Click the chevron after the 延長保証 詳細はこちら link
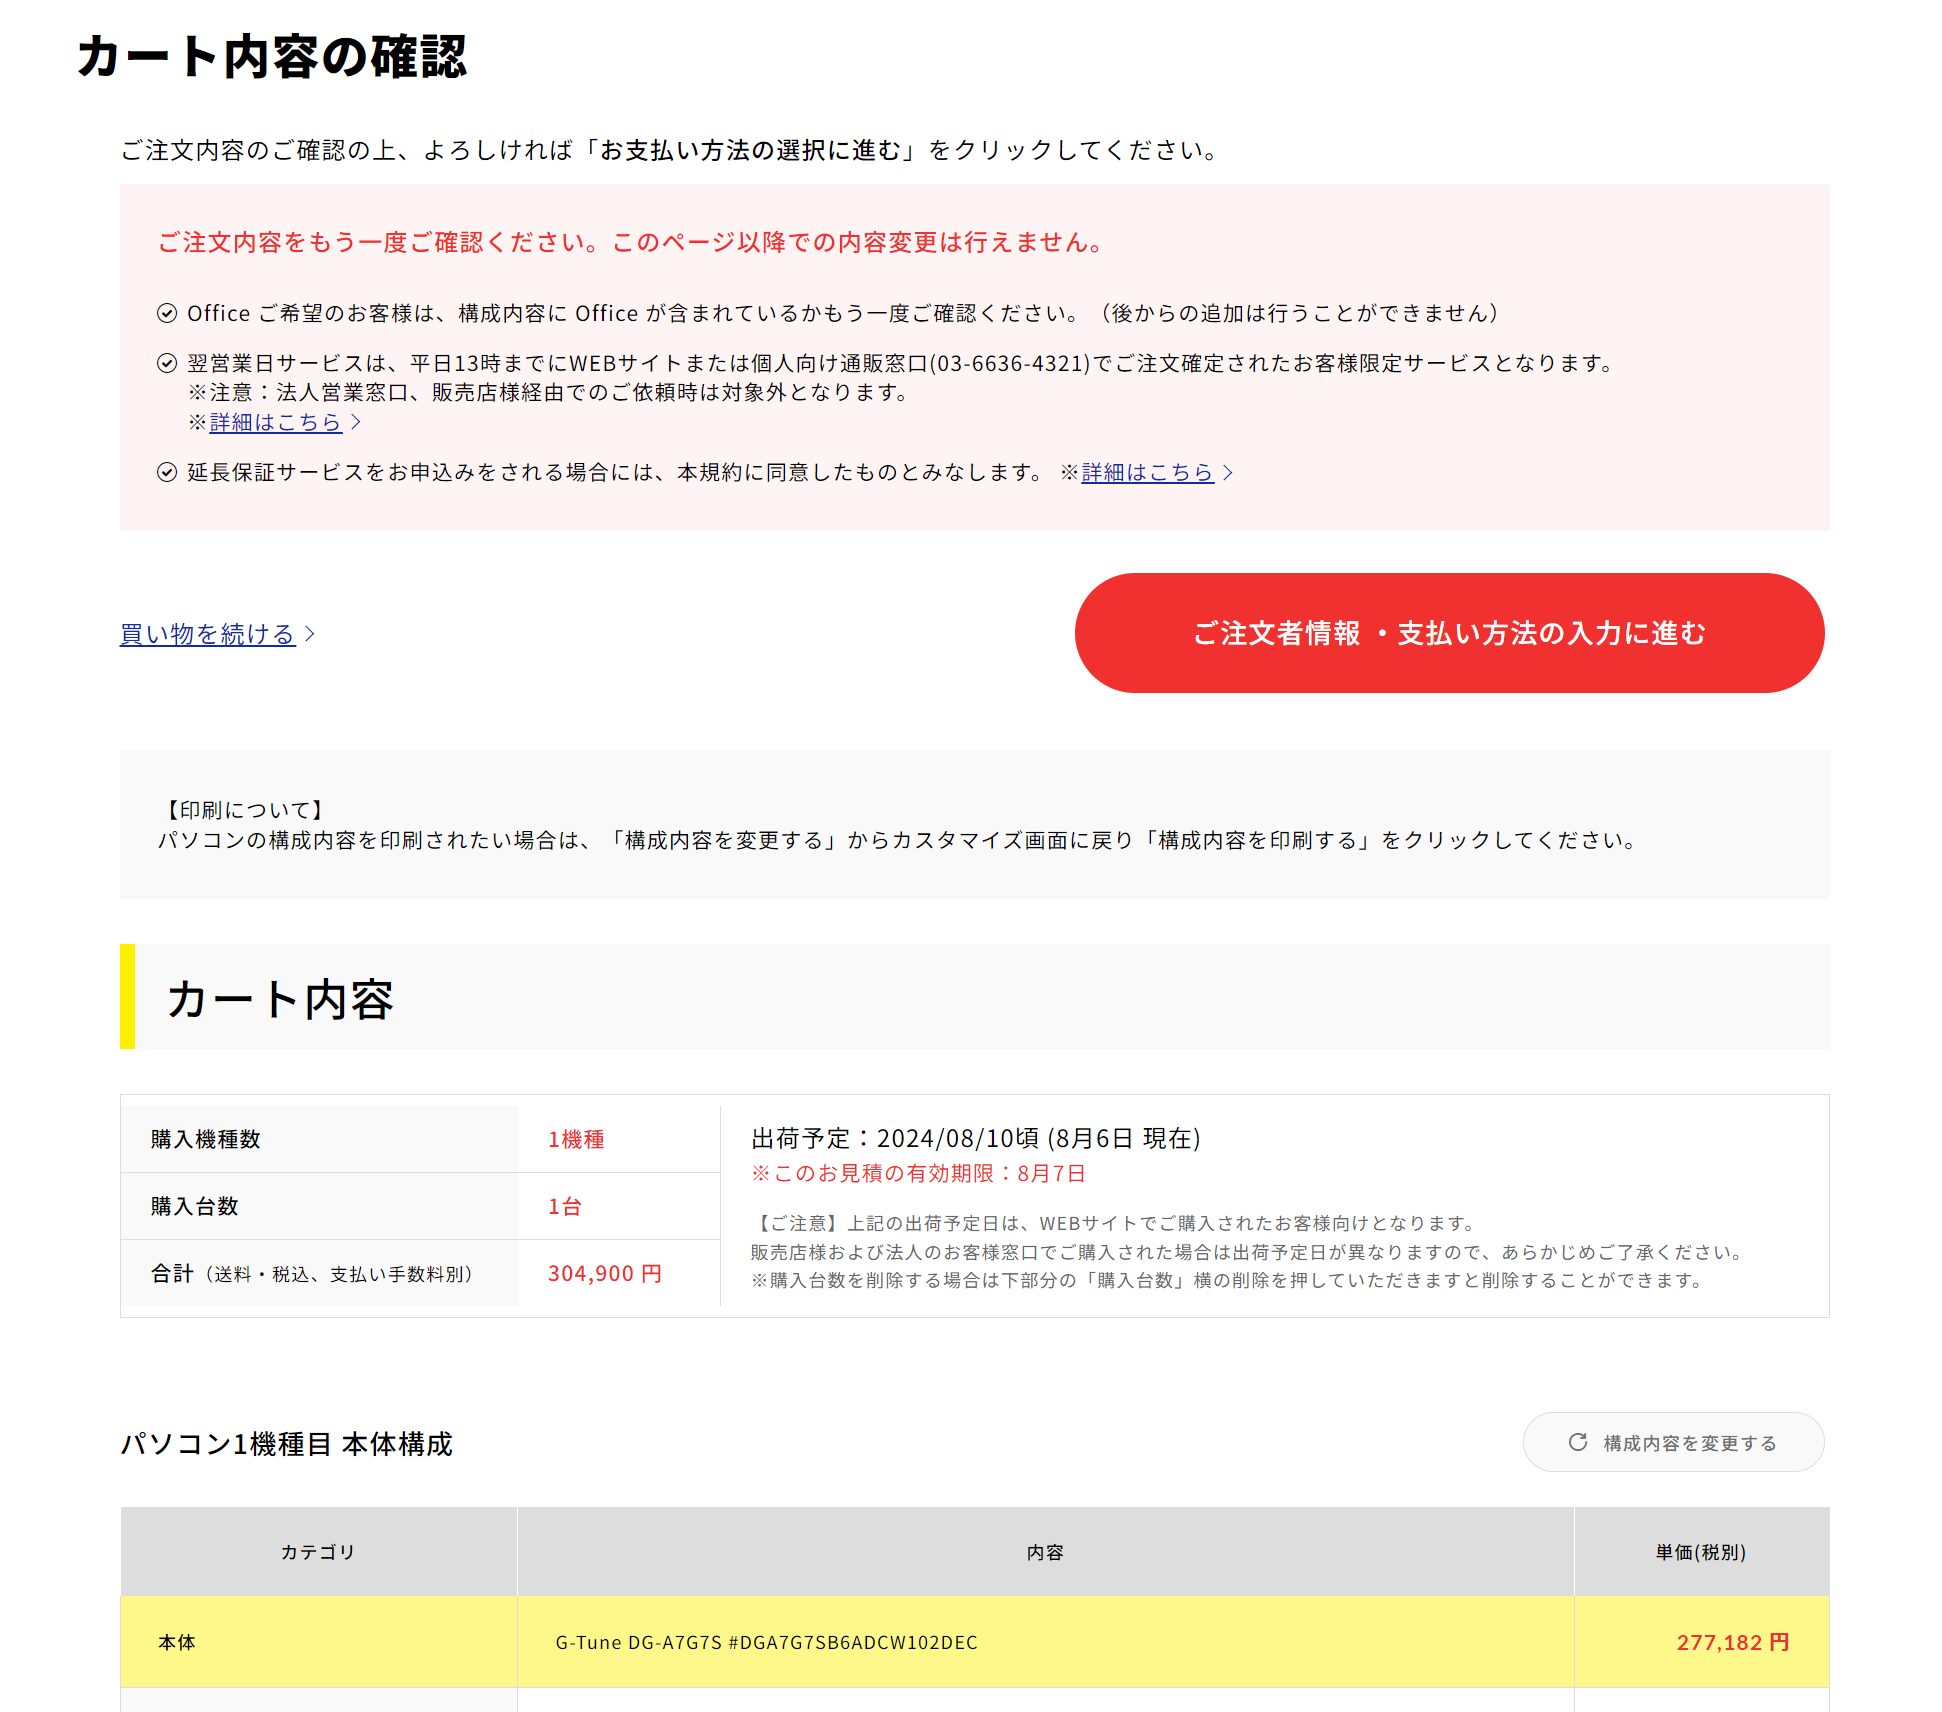 pos(1228,472)
